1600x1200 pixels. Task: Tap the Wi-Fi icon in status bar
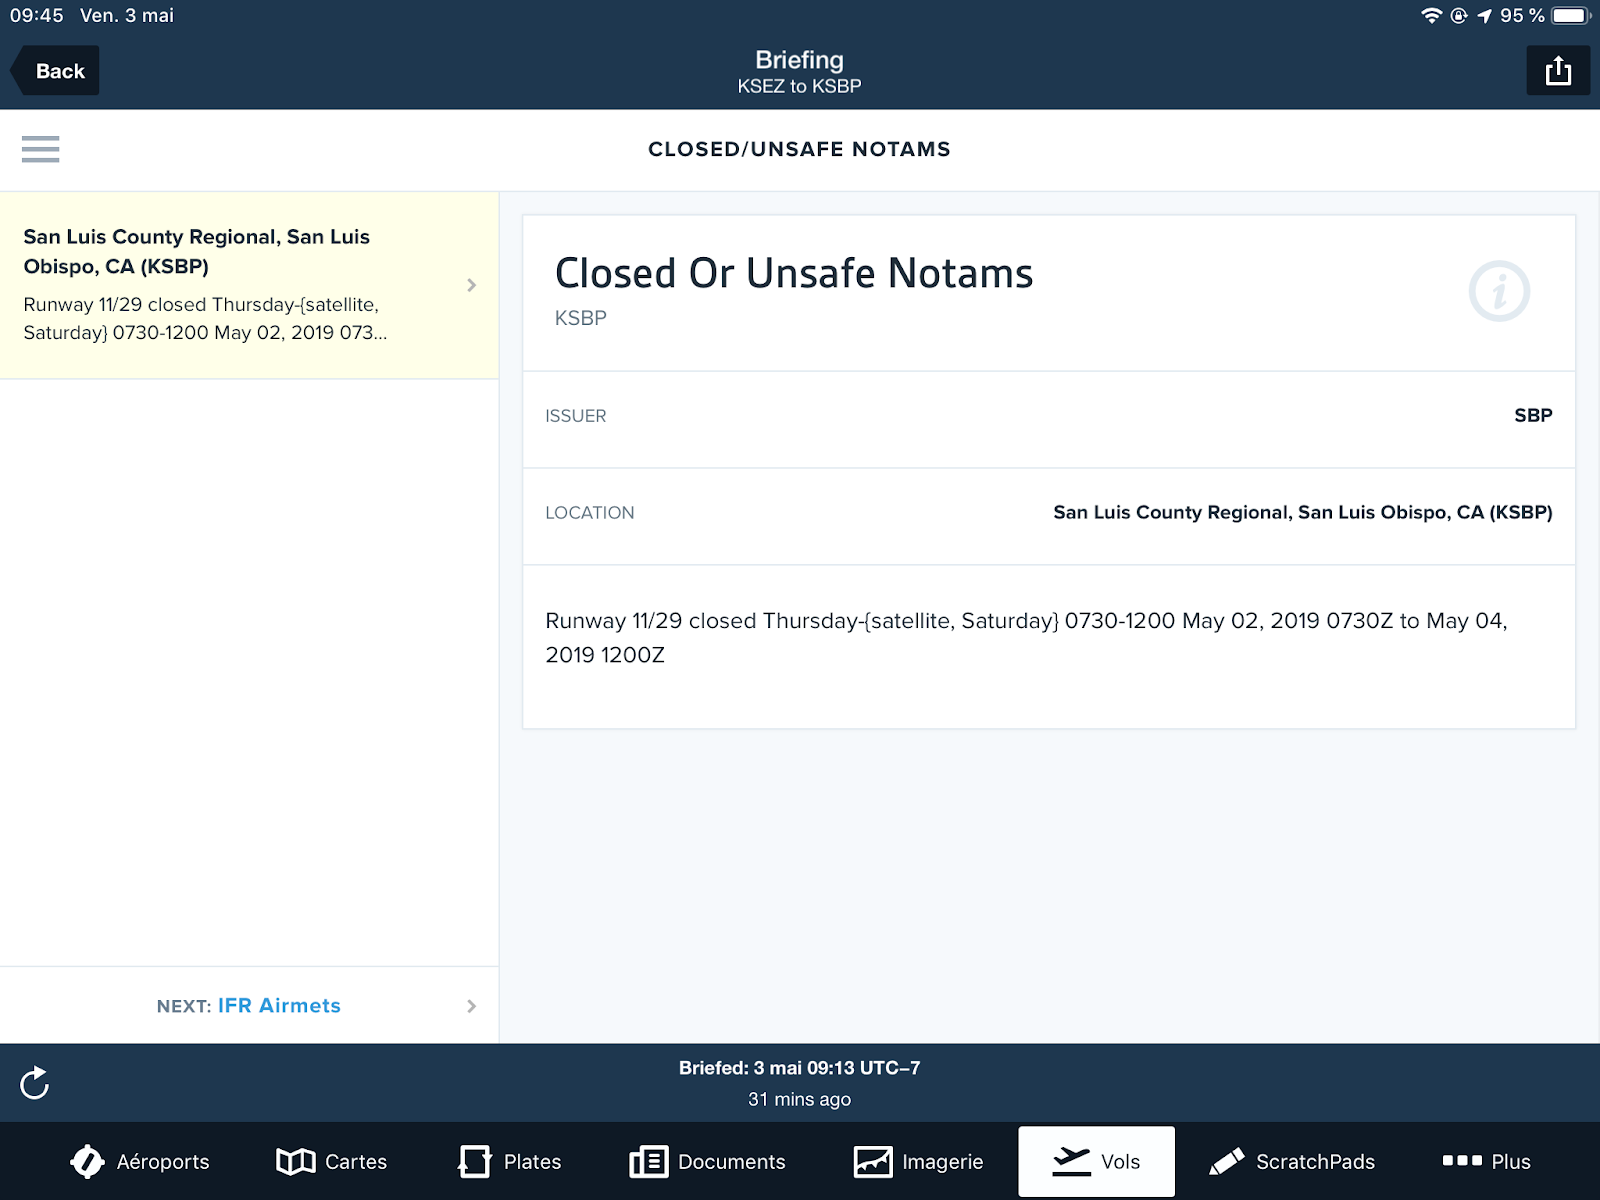tap(1431, 15)
